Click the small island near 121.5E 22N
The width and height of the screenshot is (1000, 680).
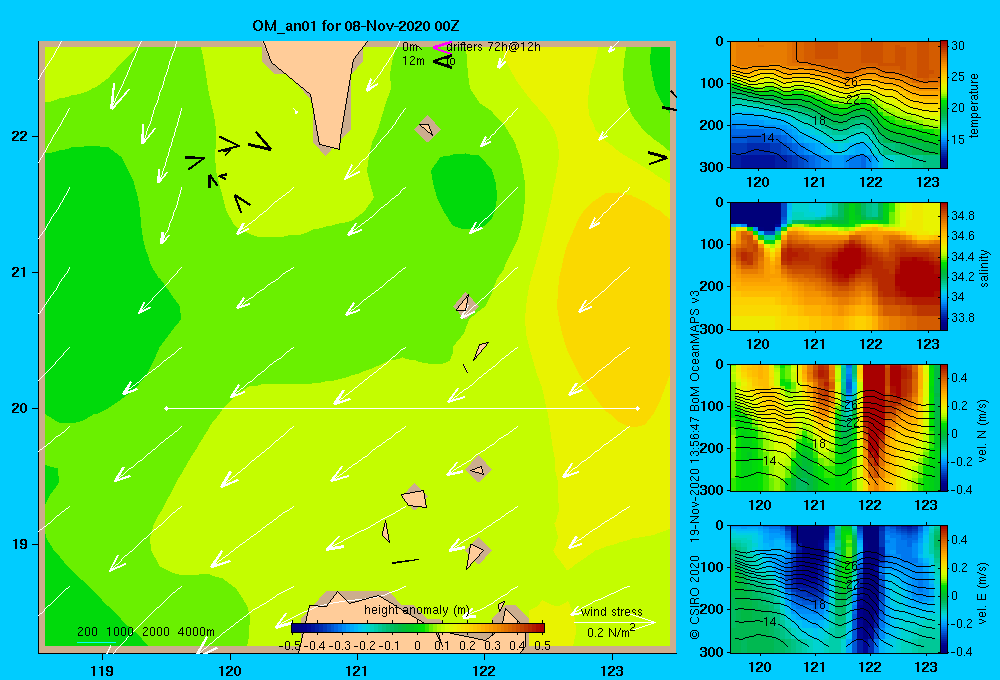[427, 129]
